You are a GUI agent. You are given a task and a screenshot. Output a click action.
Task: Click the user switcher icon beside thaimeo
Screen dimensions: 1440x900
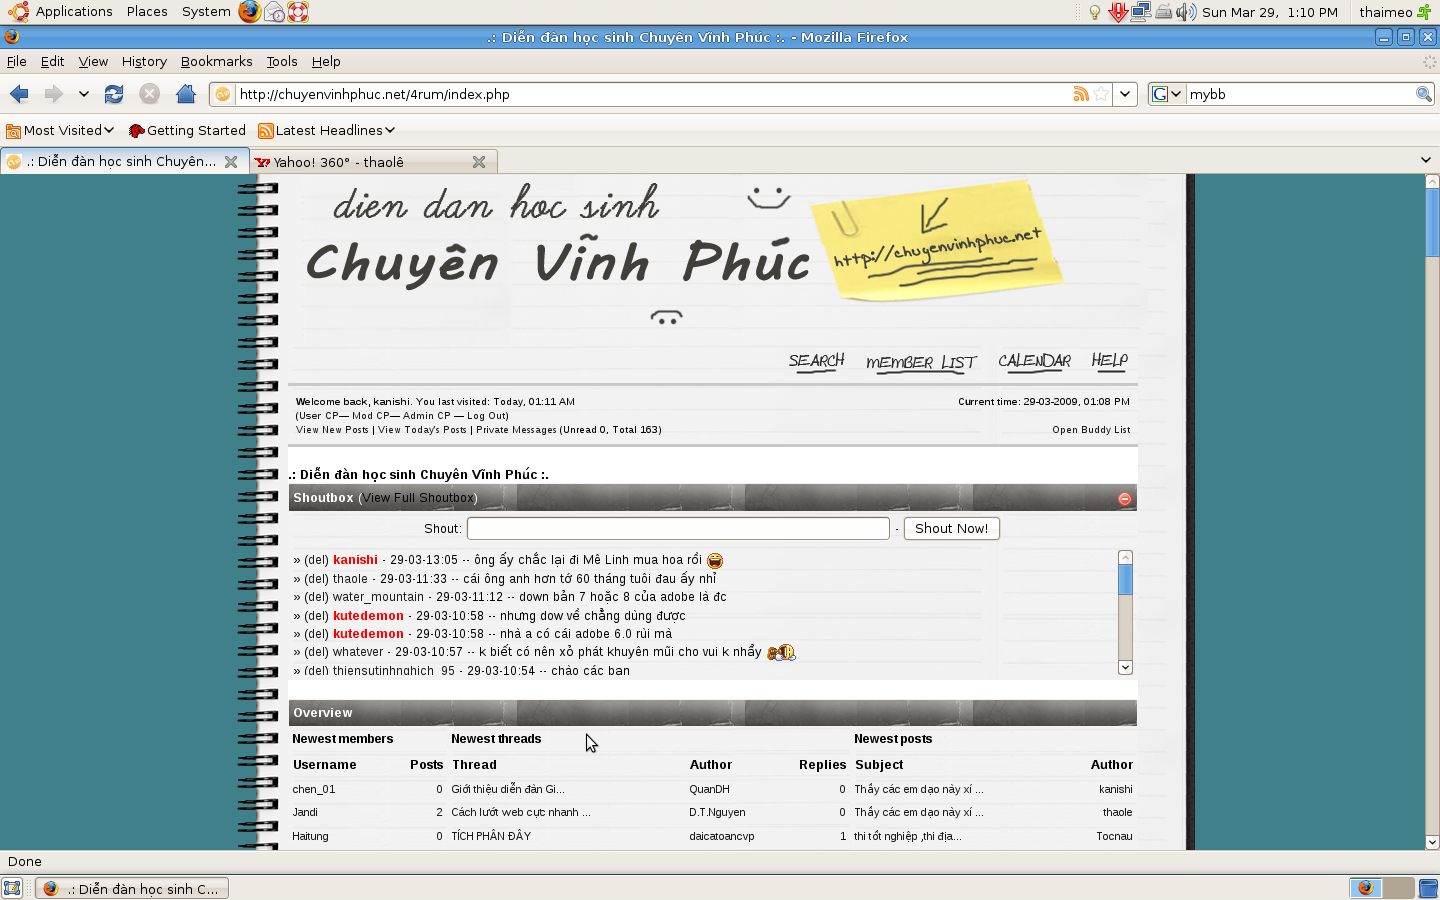(1424, 12)
